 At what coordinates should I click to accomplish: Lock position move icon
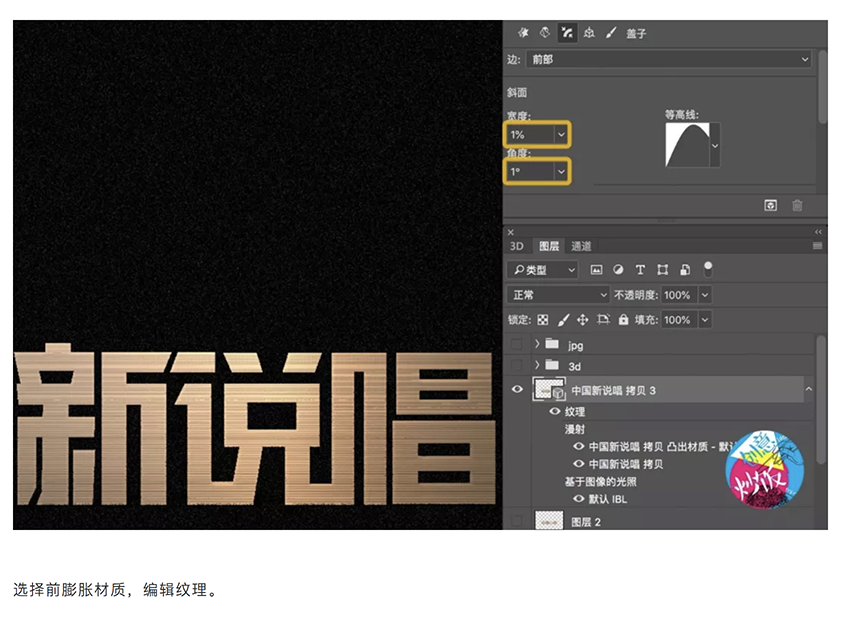[582, 320]
